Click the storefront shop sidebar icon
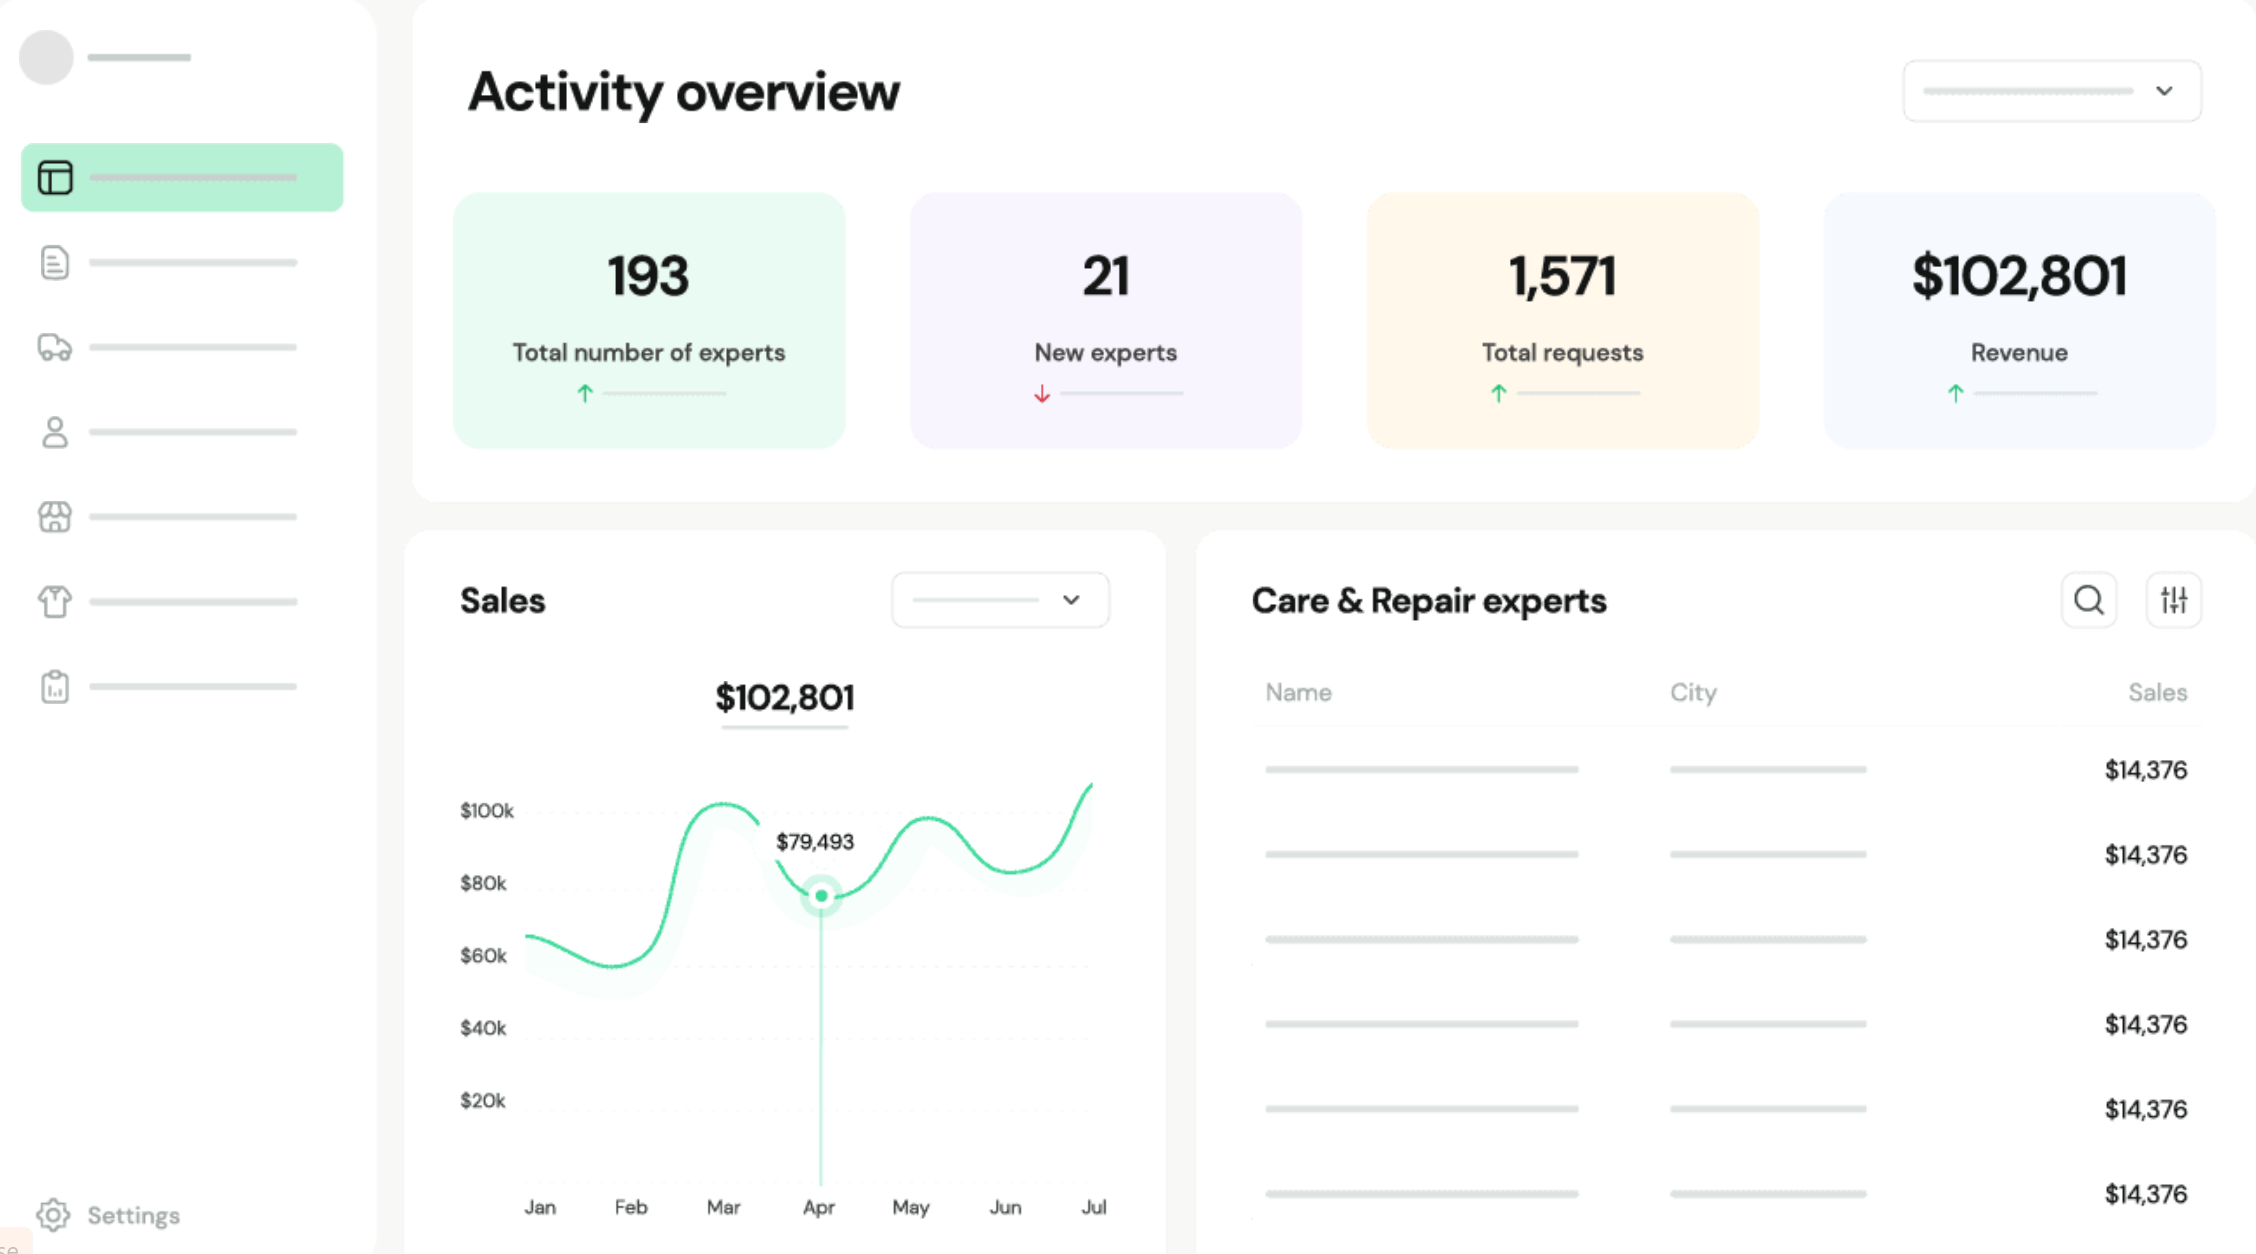Viewport: 2256px width, 1254px height. (55, 517)
